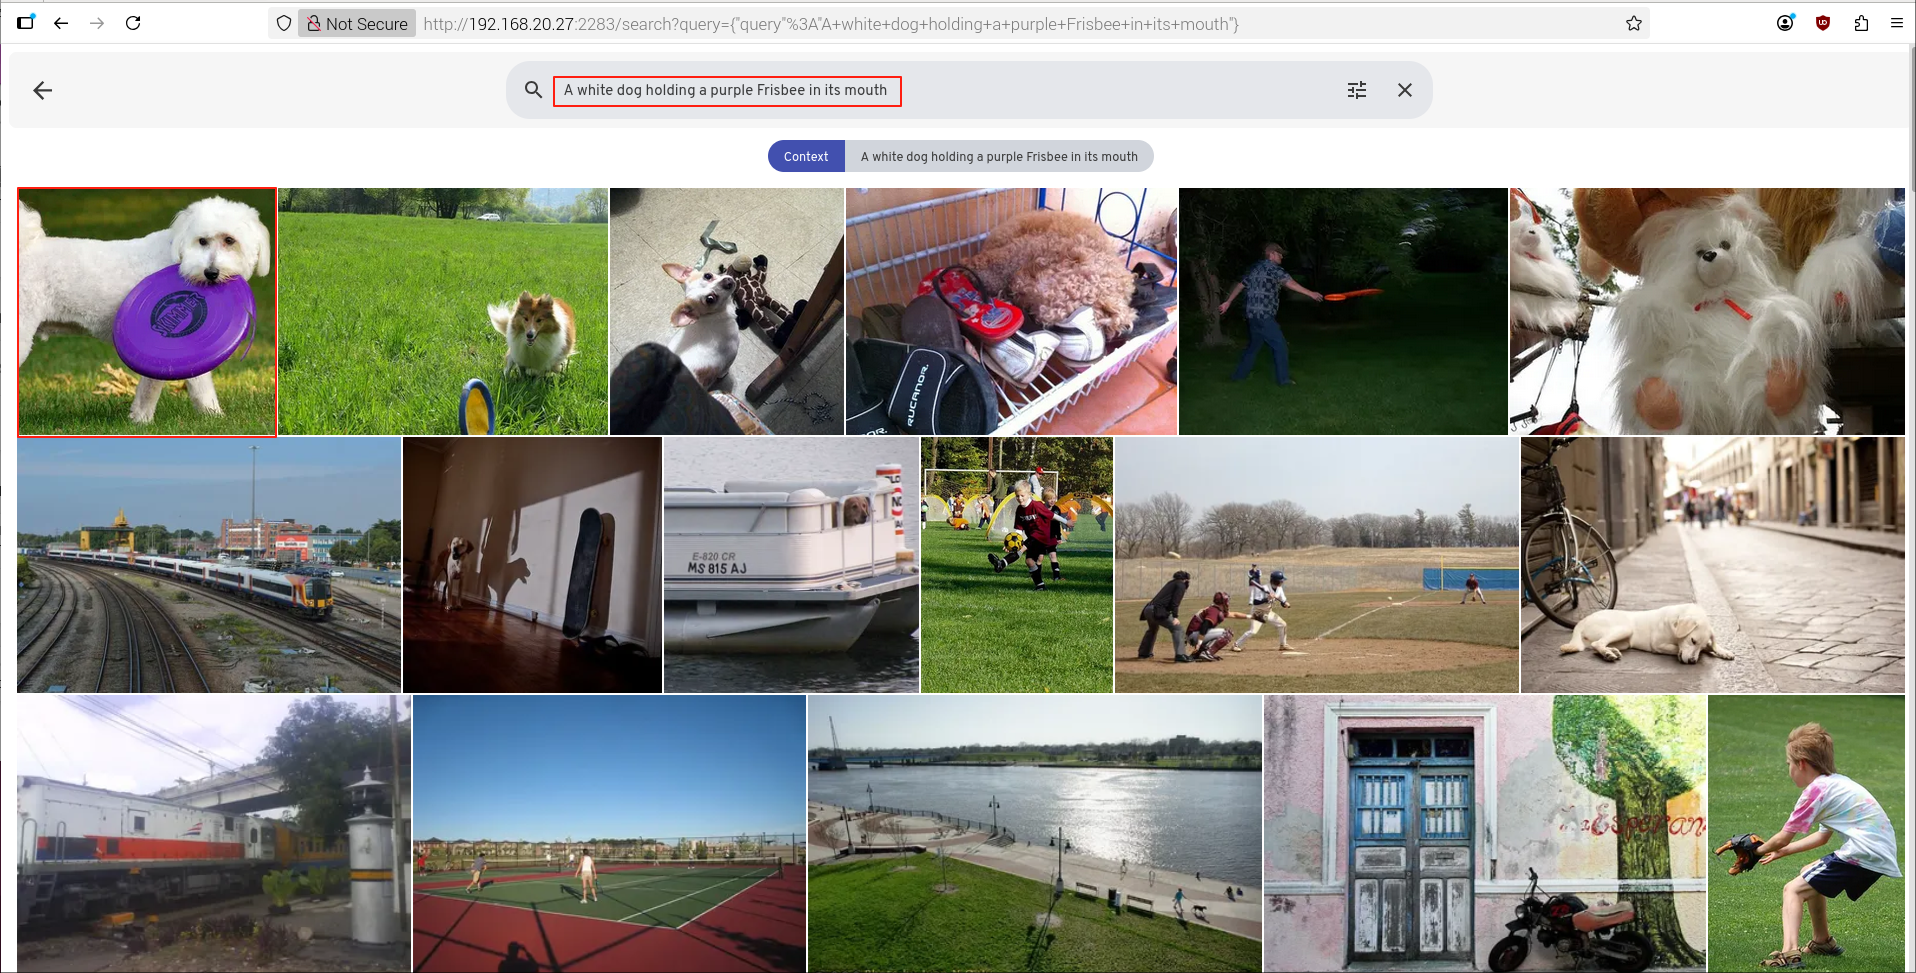Open the tennis court photo

[609, 833]
